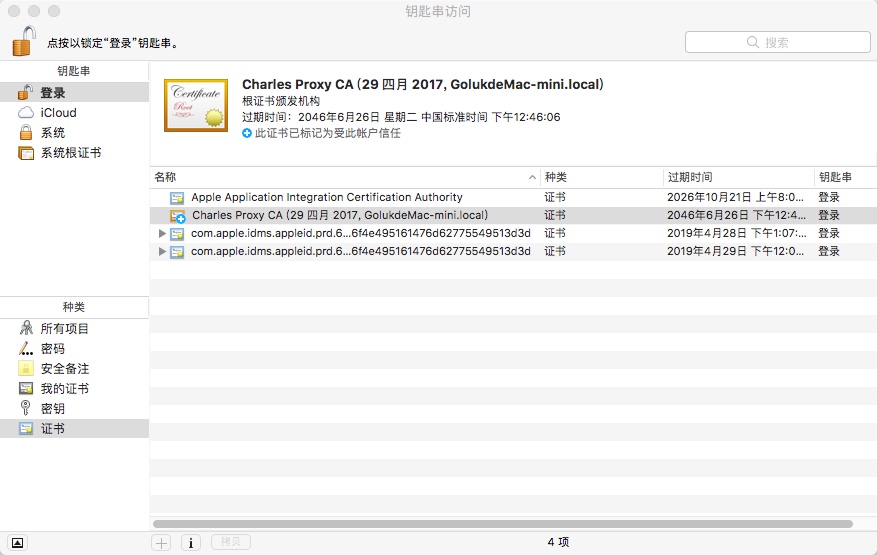Image resolution: width=877 pixels, height=555 pixels.
Task: Sort the list by 种类 column
Action: click(602, 177)
